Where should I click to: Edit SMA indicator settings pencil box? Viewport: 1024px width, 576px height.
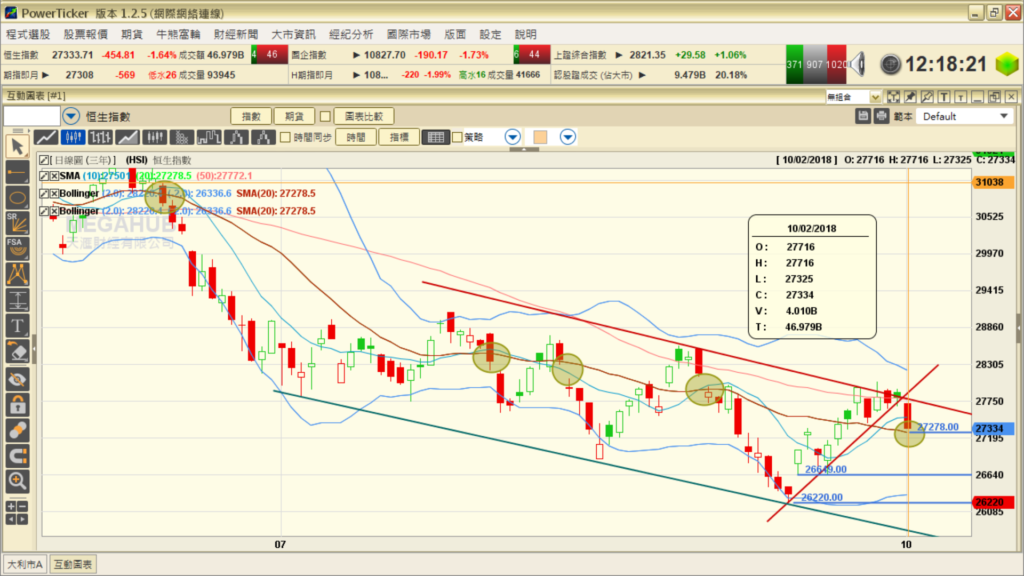point(44,176)
